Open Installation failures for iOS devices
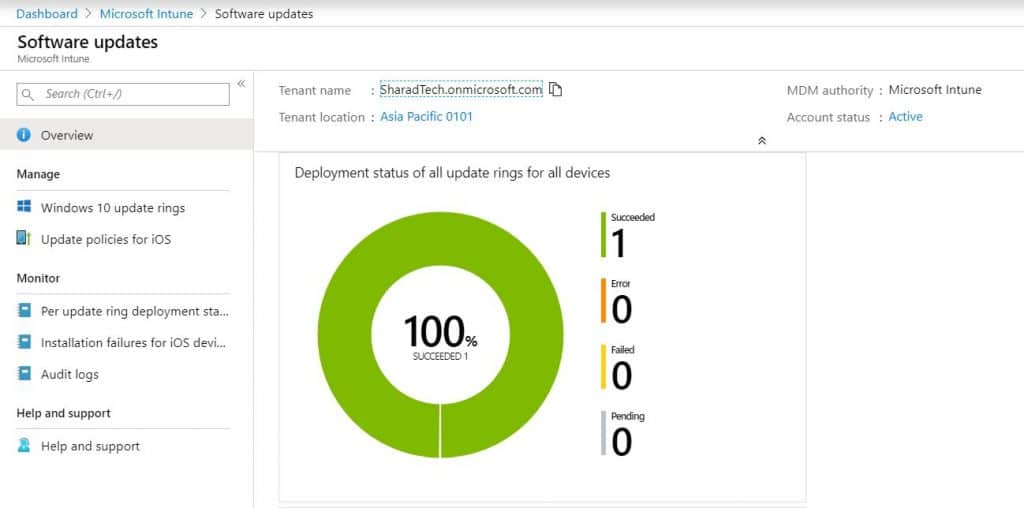 (x=133, y=343)
